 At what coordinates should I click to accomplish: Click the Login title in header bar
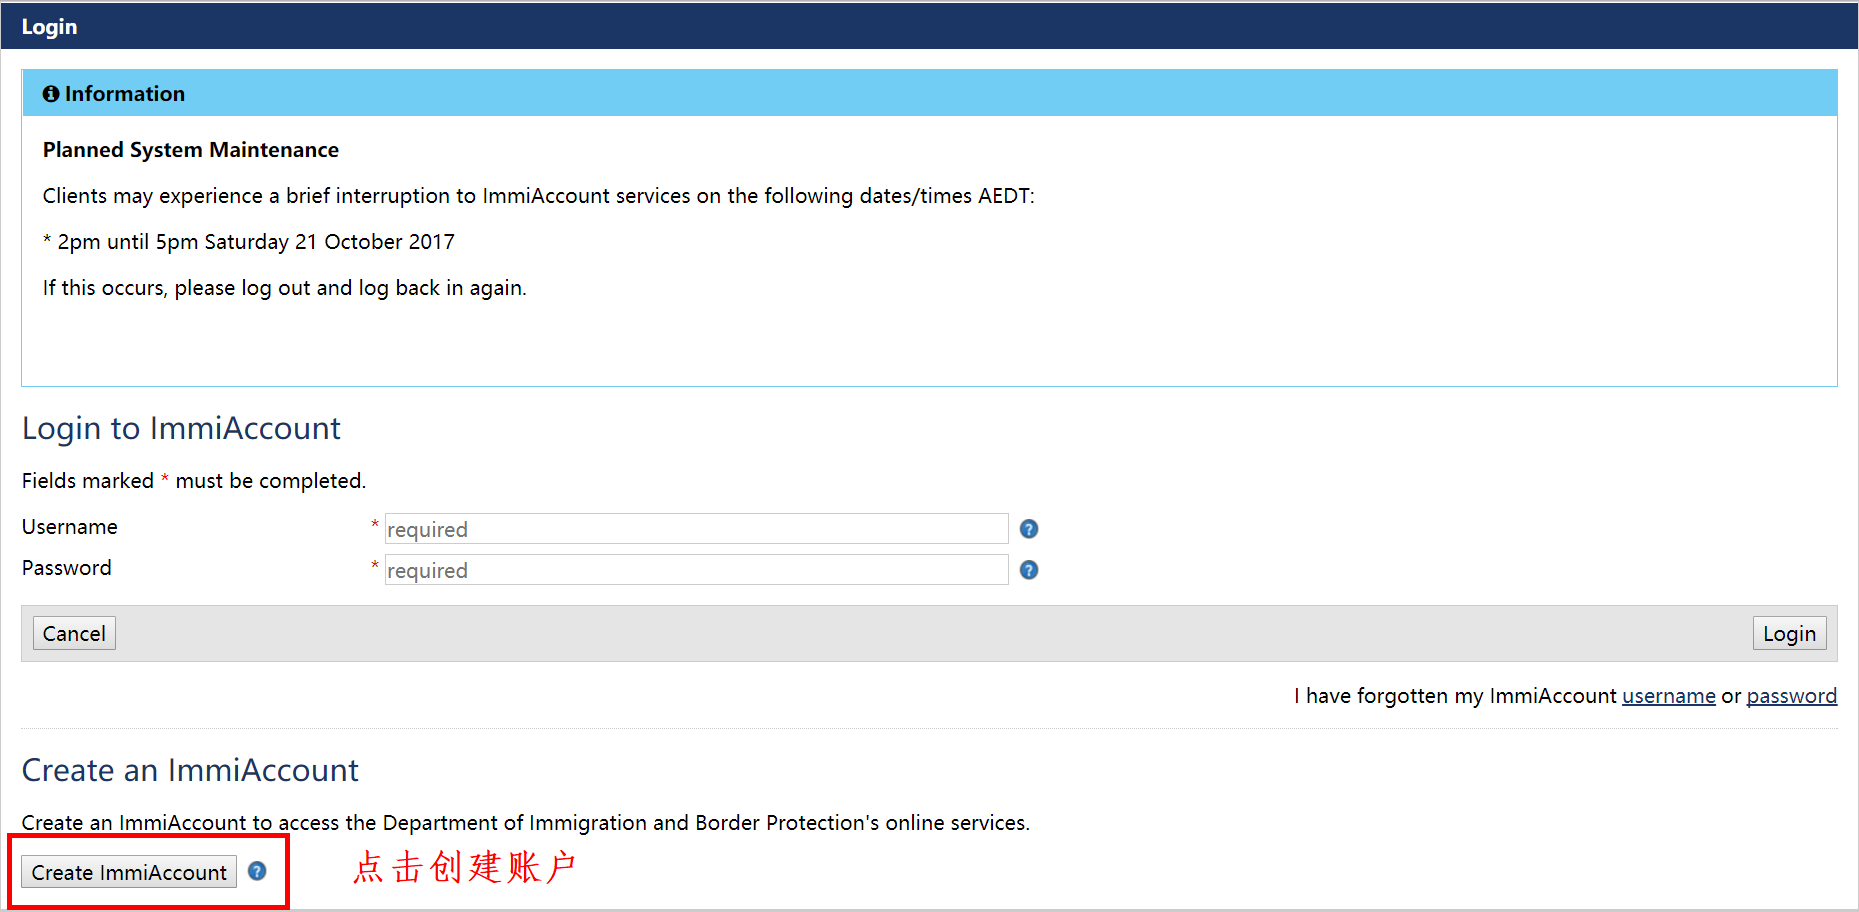[x=49, y=27]
